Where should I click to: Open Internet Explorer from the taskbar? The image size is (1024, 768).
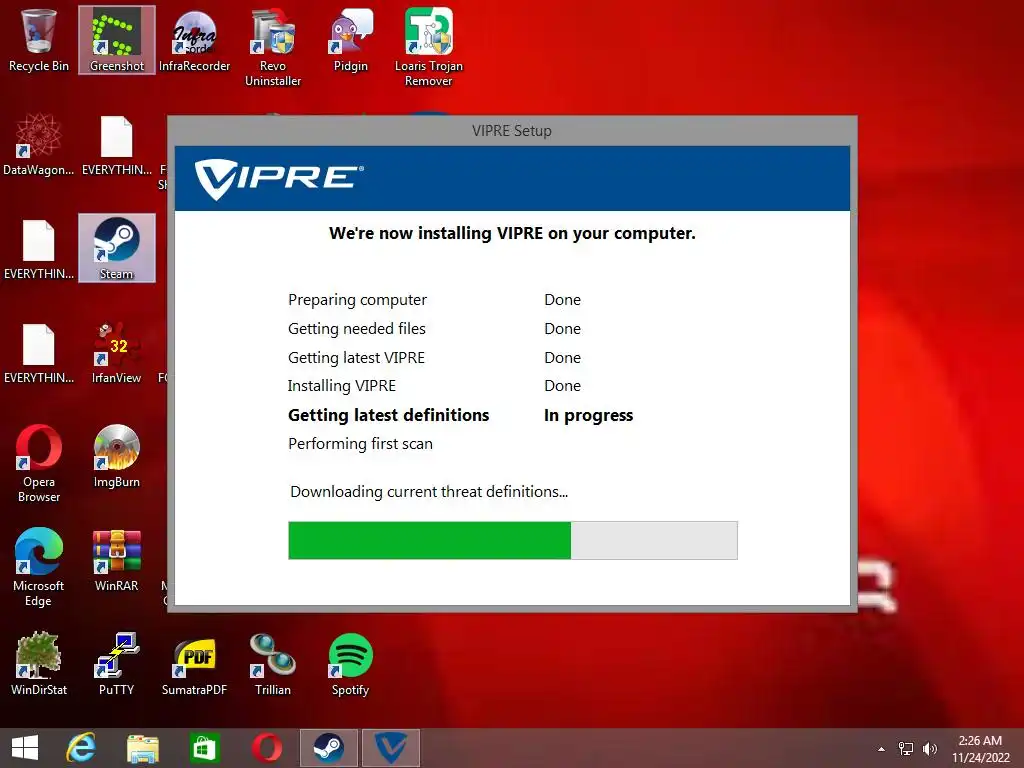pyautogui.click(x=82, y=748)
